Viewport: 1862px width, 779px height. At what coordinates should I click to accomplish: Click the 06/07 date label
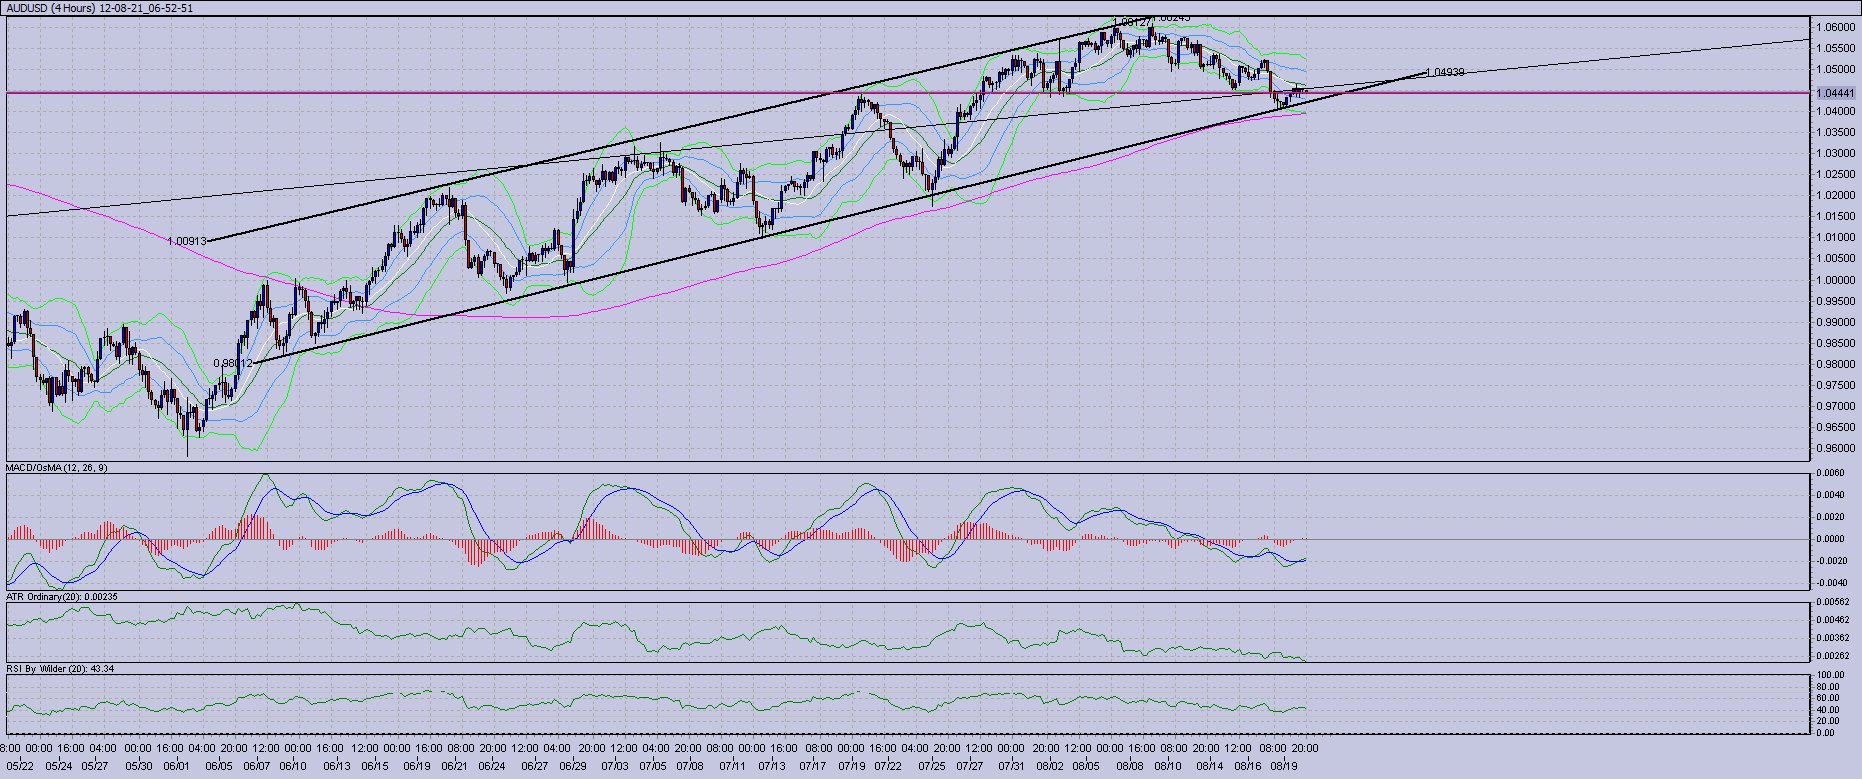pyautogui.click(x=256, y=766)
